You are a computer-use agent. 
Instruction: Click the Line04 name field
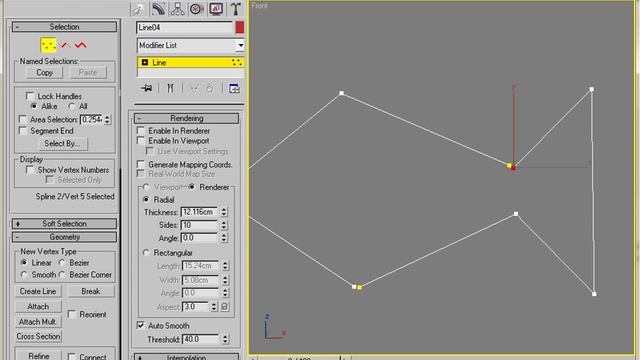(184, 27)
